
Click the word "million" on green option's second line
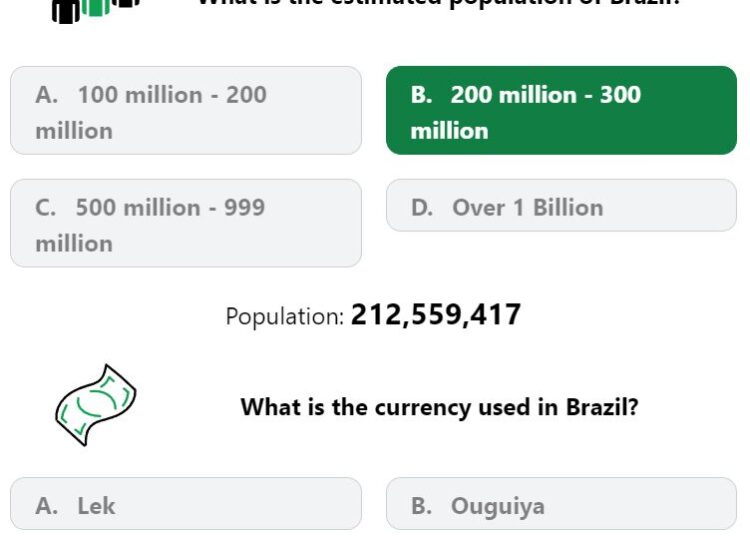click(x=450, y=131)
